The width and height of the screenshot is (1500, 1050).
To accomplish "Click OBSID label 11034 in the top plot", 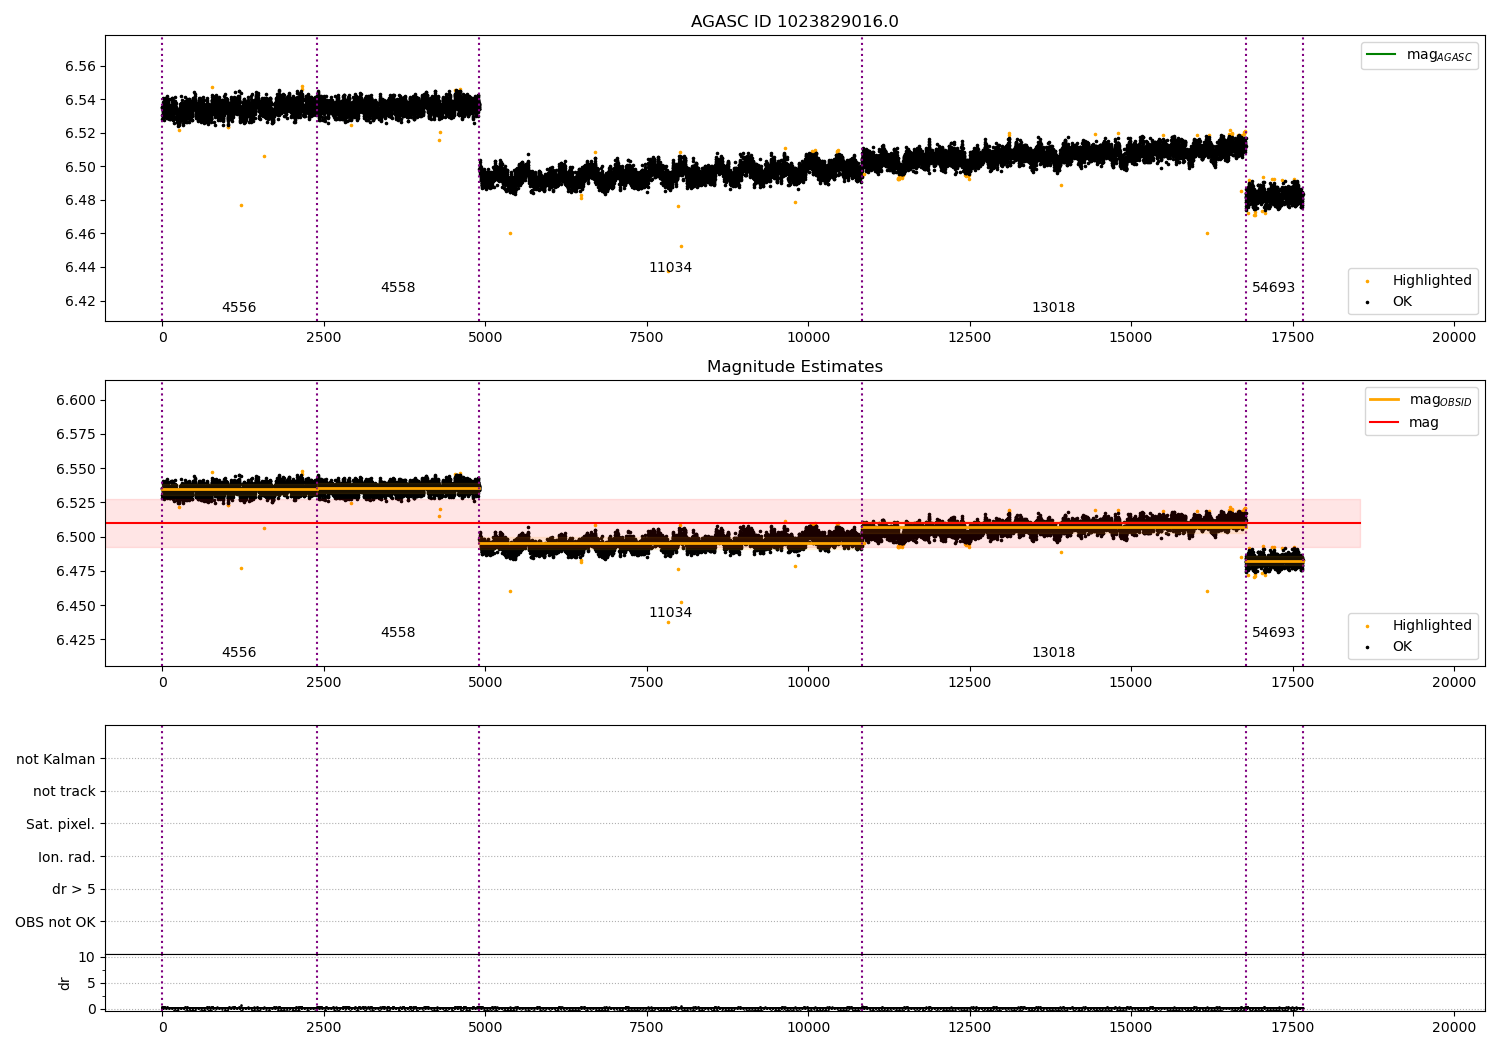I will click(670, 268).
